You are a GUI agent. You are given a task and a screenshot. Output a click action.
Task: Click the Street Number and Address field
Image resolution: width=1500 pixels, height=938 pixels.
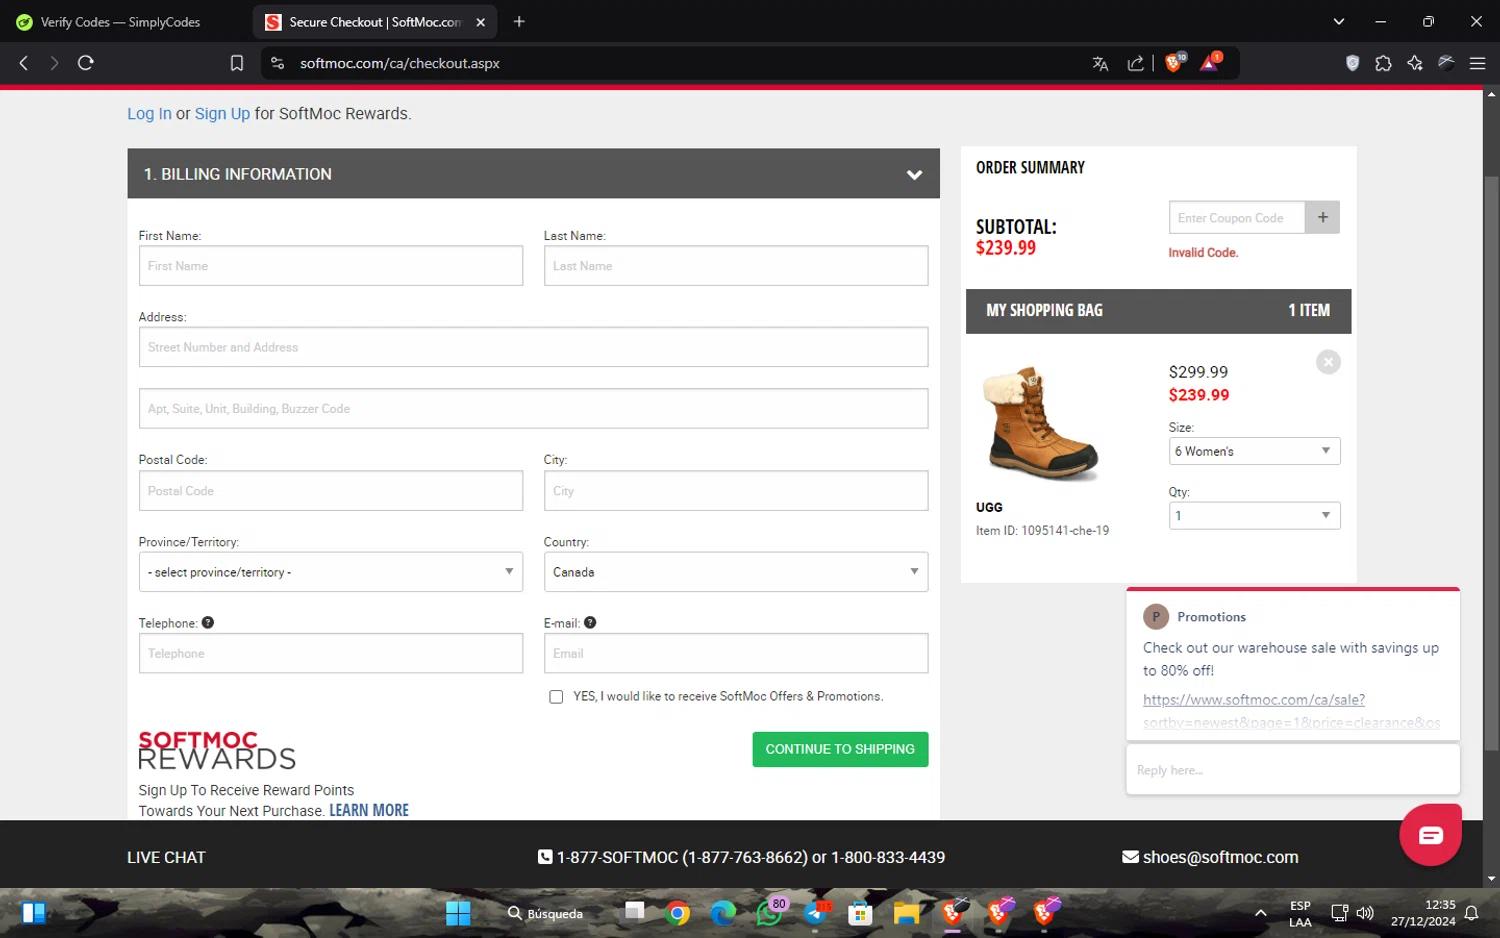(x=533, y=347)
